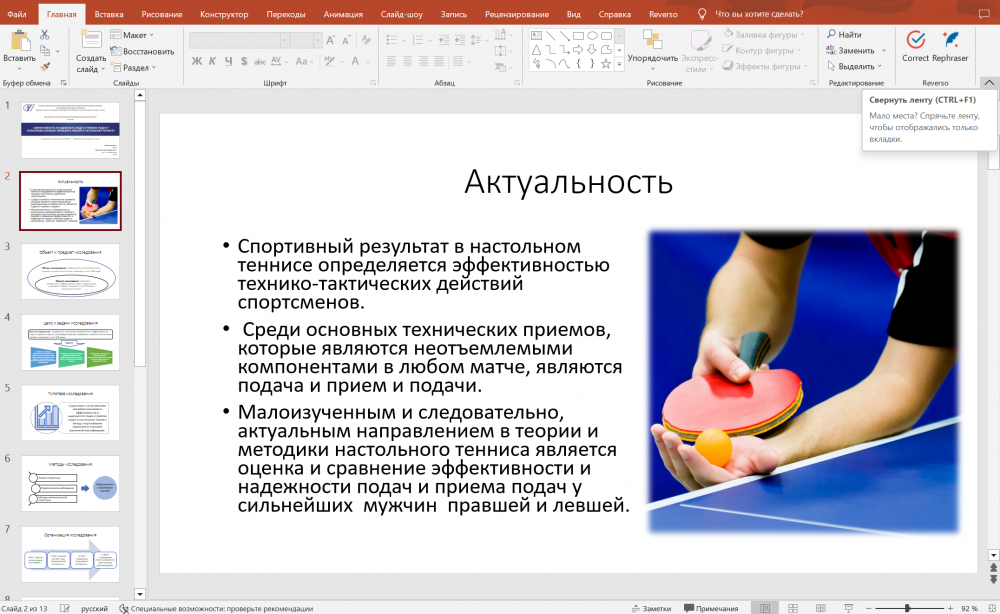Click "Слайд 2 из 13" status text
Viewport: 1000px width, 614px height.
click(x=24, y=608)
